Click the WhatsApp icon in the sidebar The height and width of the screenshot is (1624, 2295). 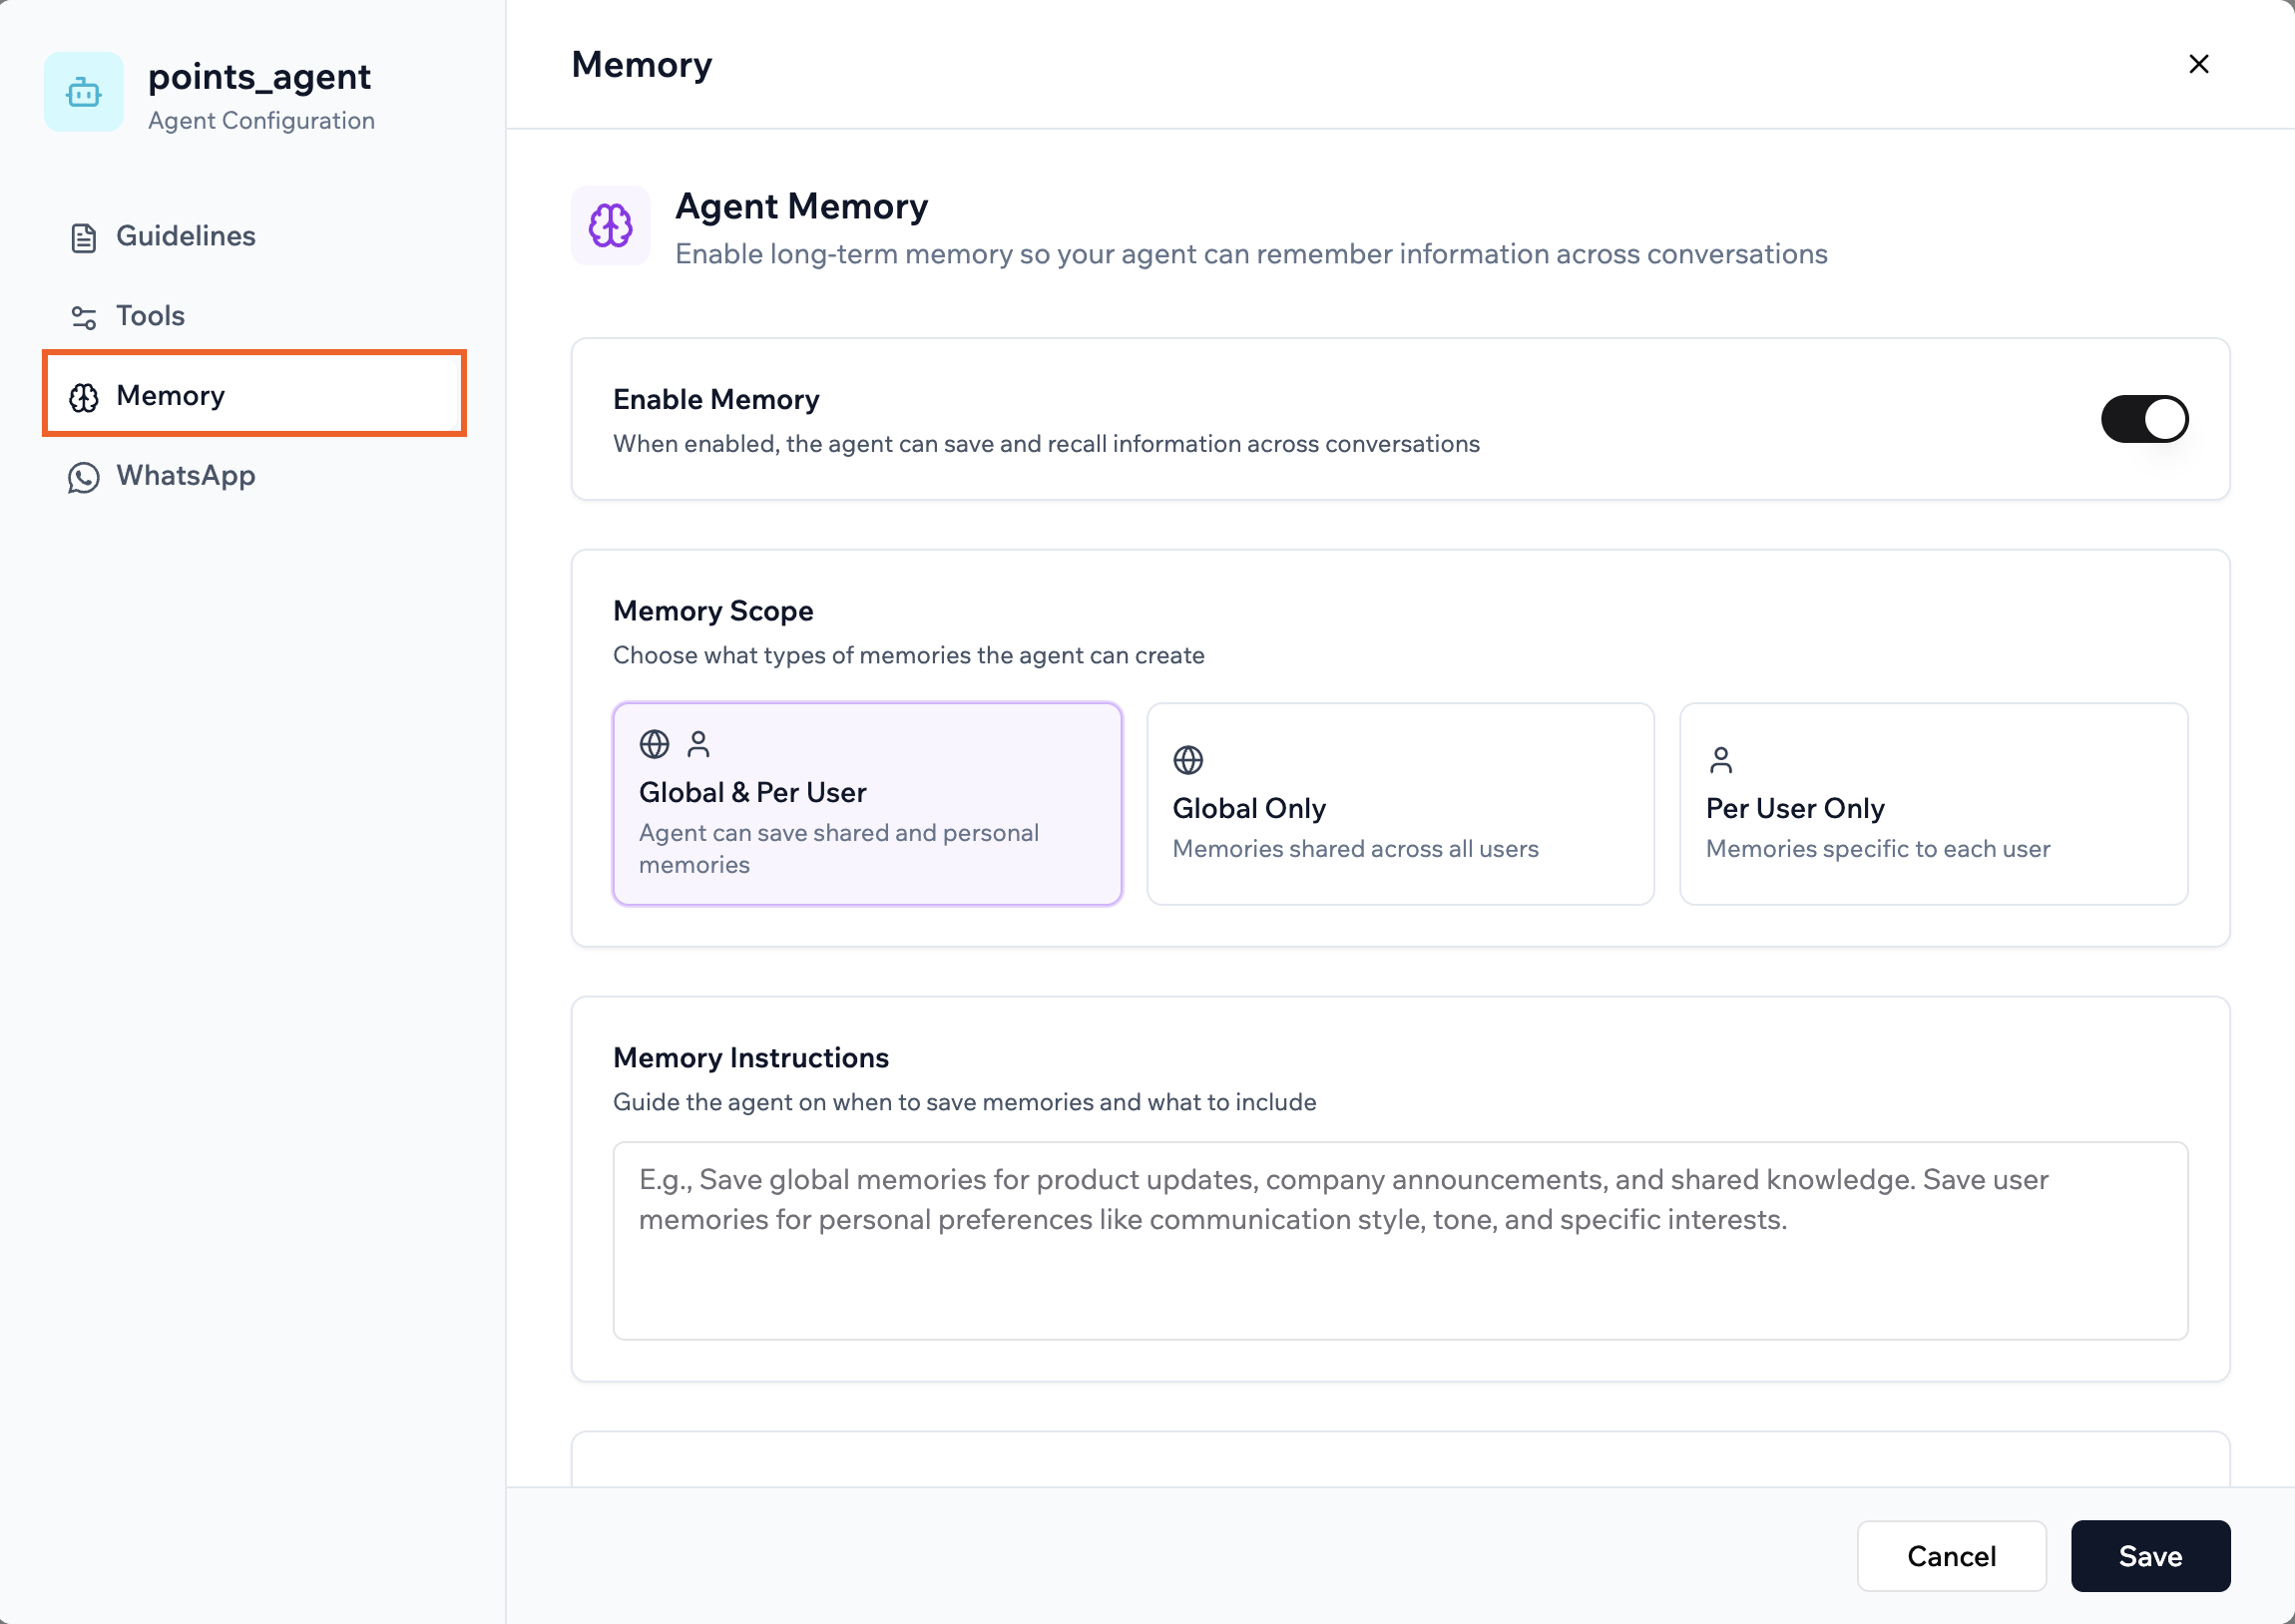click(x=83, y=477)
